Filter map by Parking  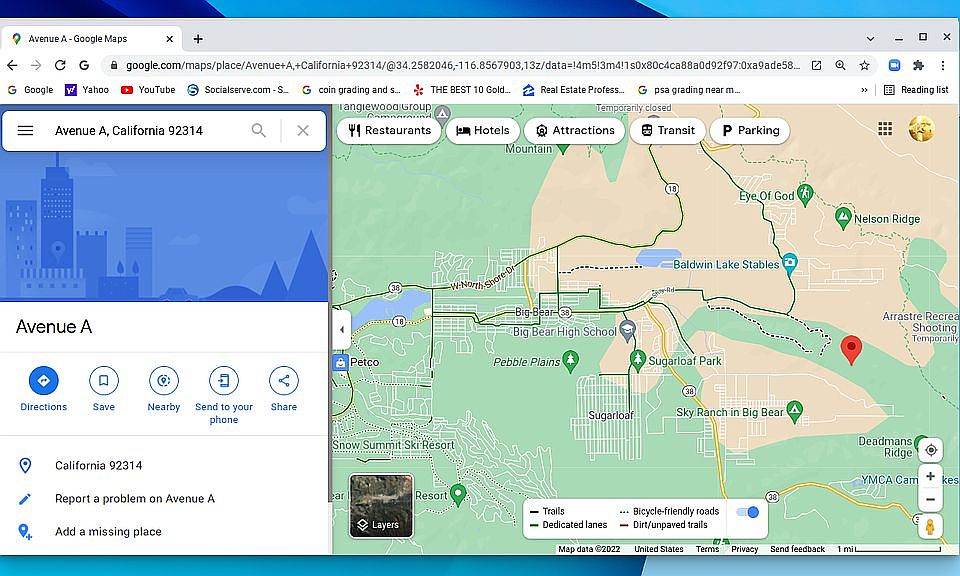click(x=750, y=130)
